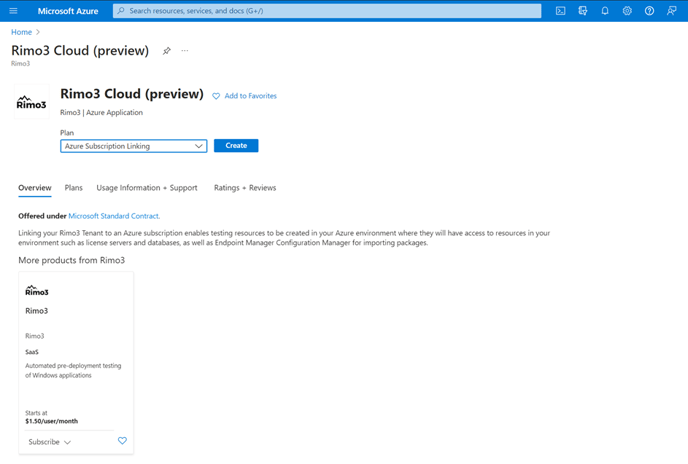Open the Azure portal hamburger menu
The height and width of the screenshot is (464, 688).
(x=13, y=11)
